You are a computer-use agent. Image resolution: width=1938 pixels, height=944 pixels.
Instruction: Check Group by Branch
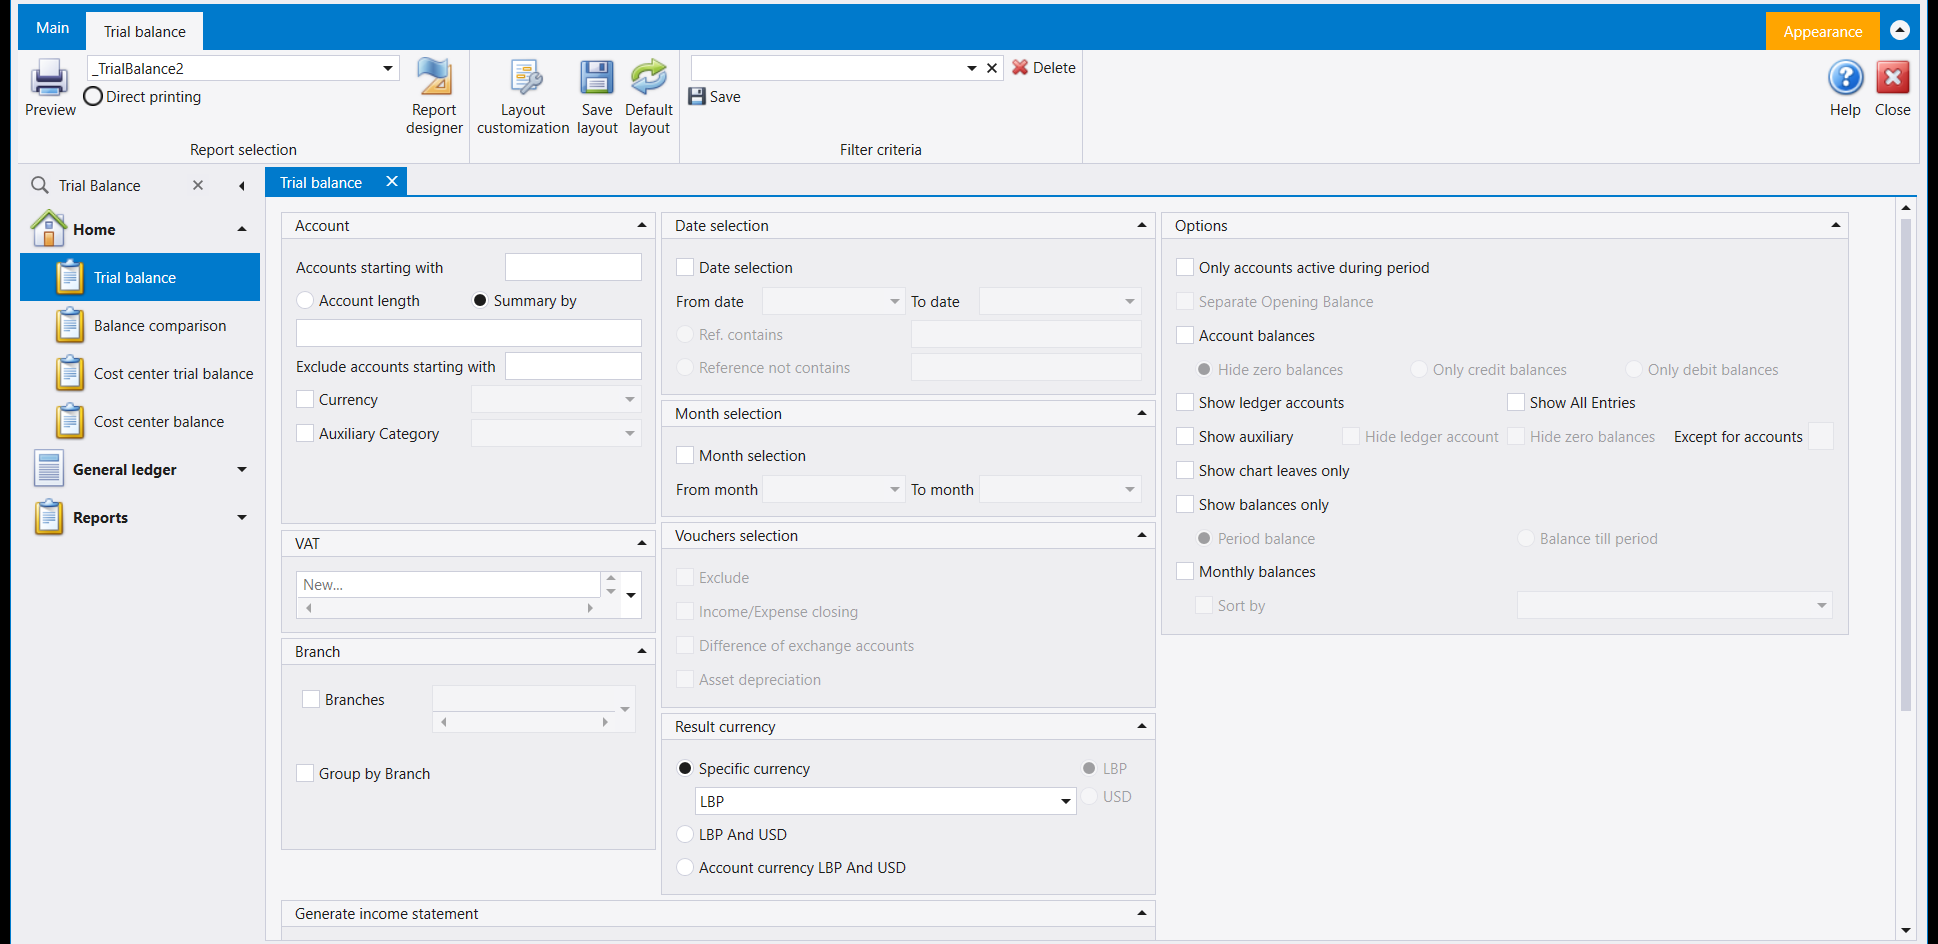pos(306,773)
